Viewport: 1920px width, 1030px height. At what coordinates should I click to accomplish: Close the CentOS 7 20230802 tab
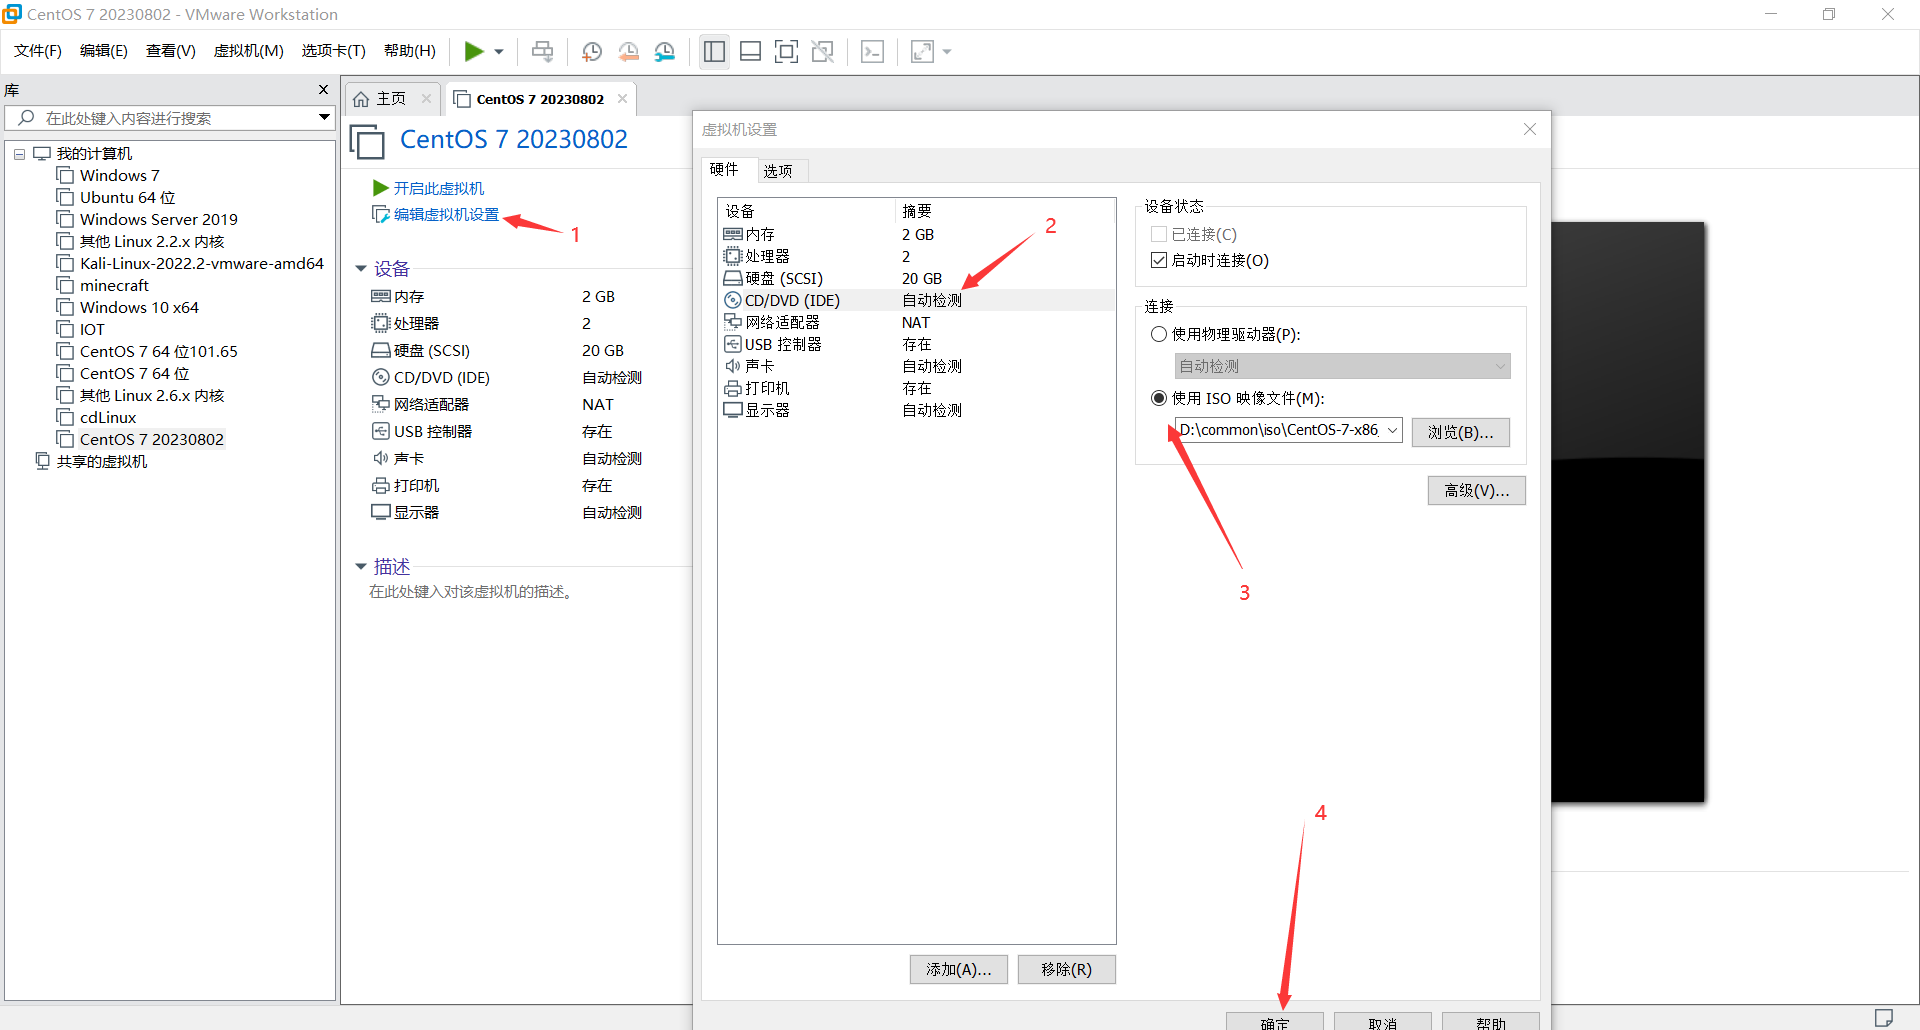[x=622, y=98]
